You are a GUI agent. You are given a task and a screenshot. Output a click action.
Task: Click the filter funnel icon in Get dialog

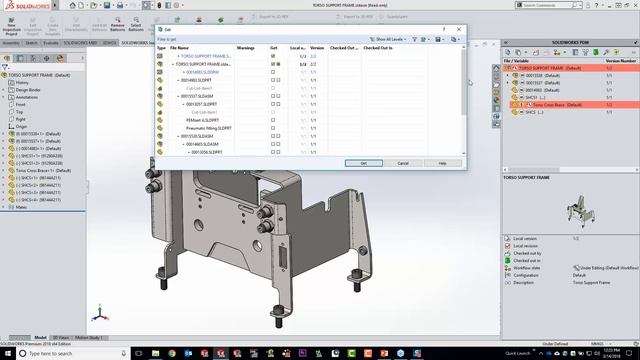pos(414,39)
